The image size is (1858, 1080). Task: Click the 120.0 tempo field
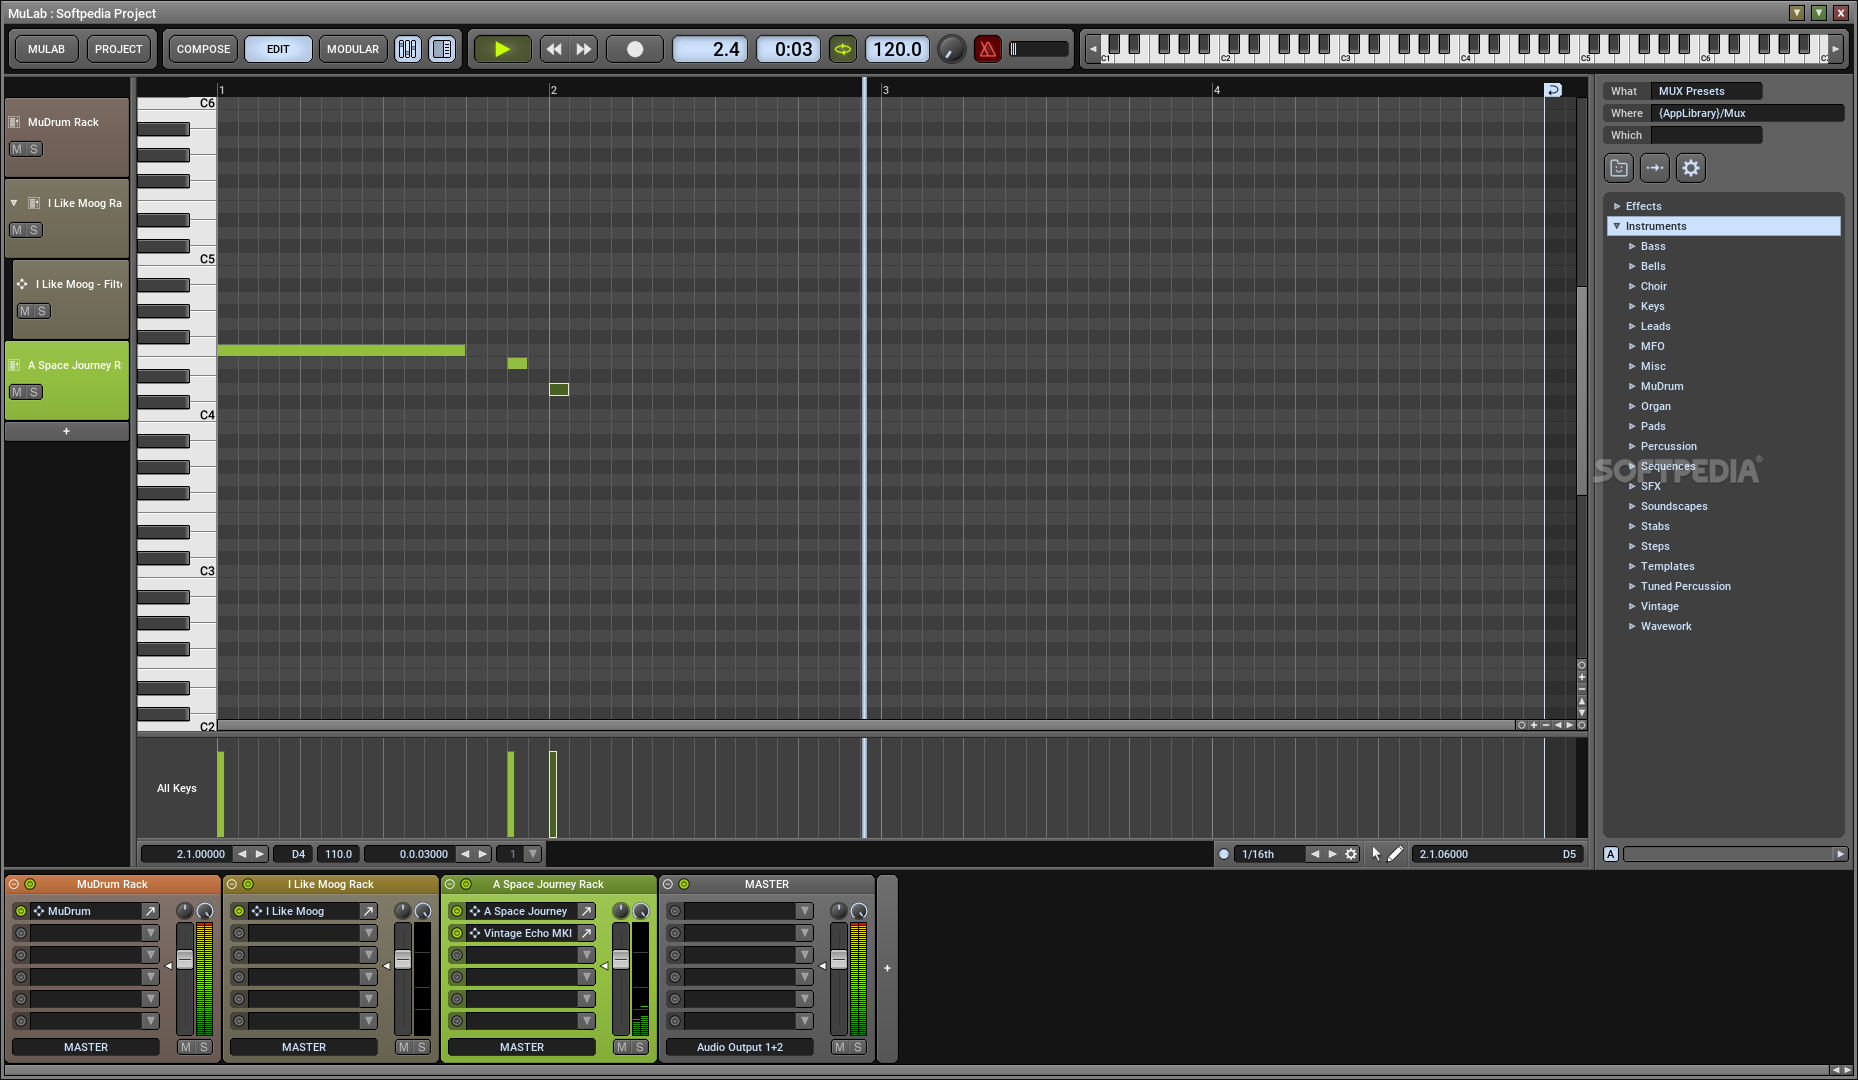897,49
